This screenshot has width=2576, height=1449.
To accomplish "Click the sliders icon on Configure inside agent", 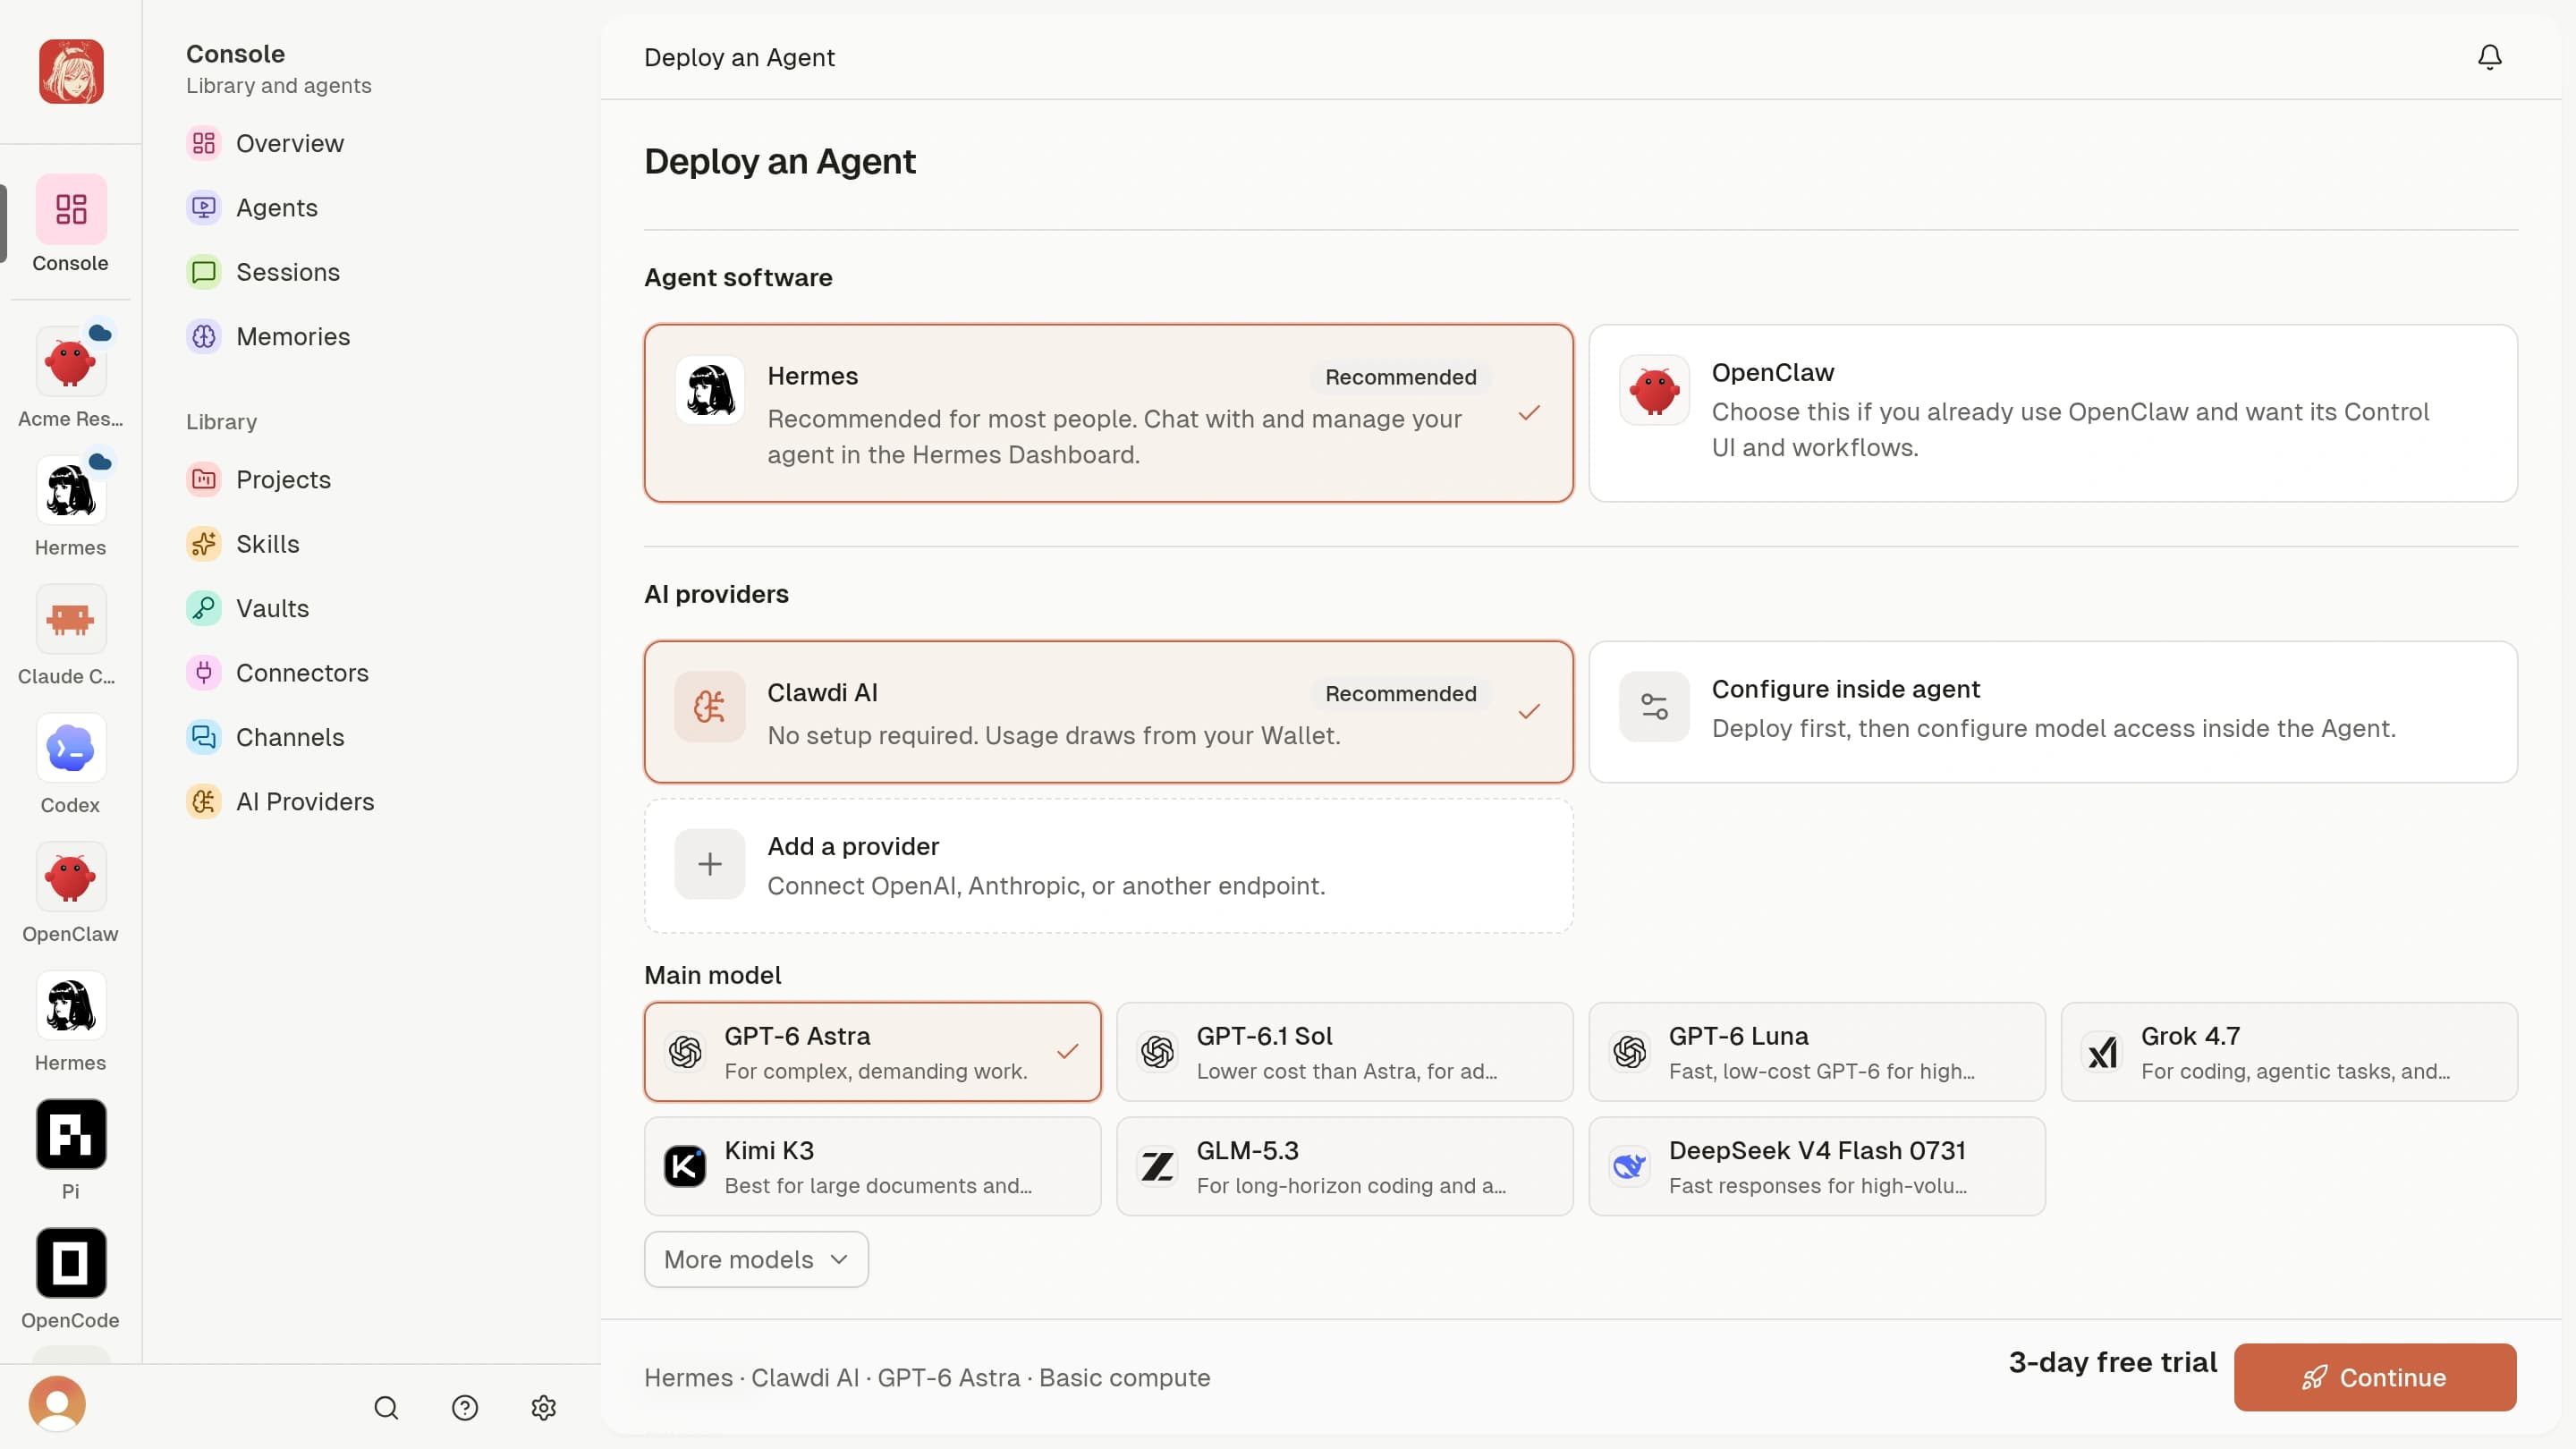I will click(1654, 707).
